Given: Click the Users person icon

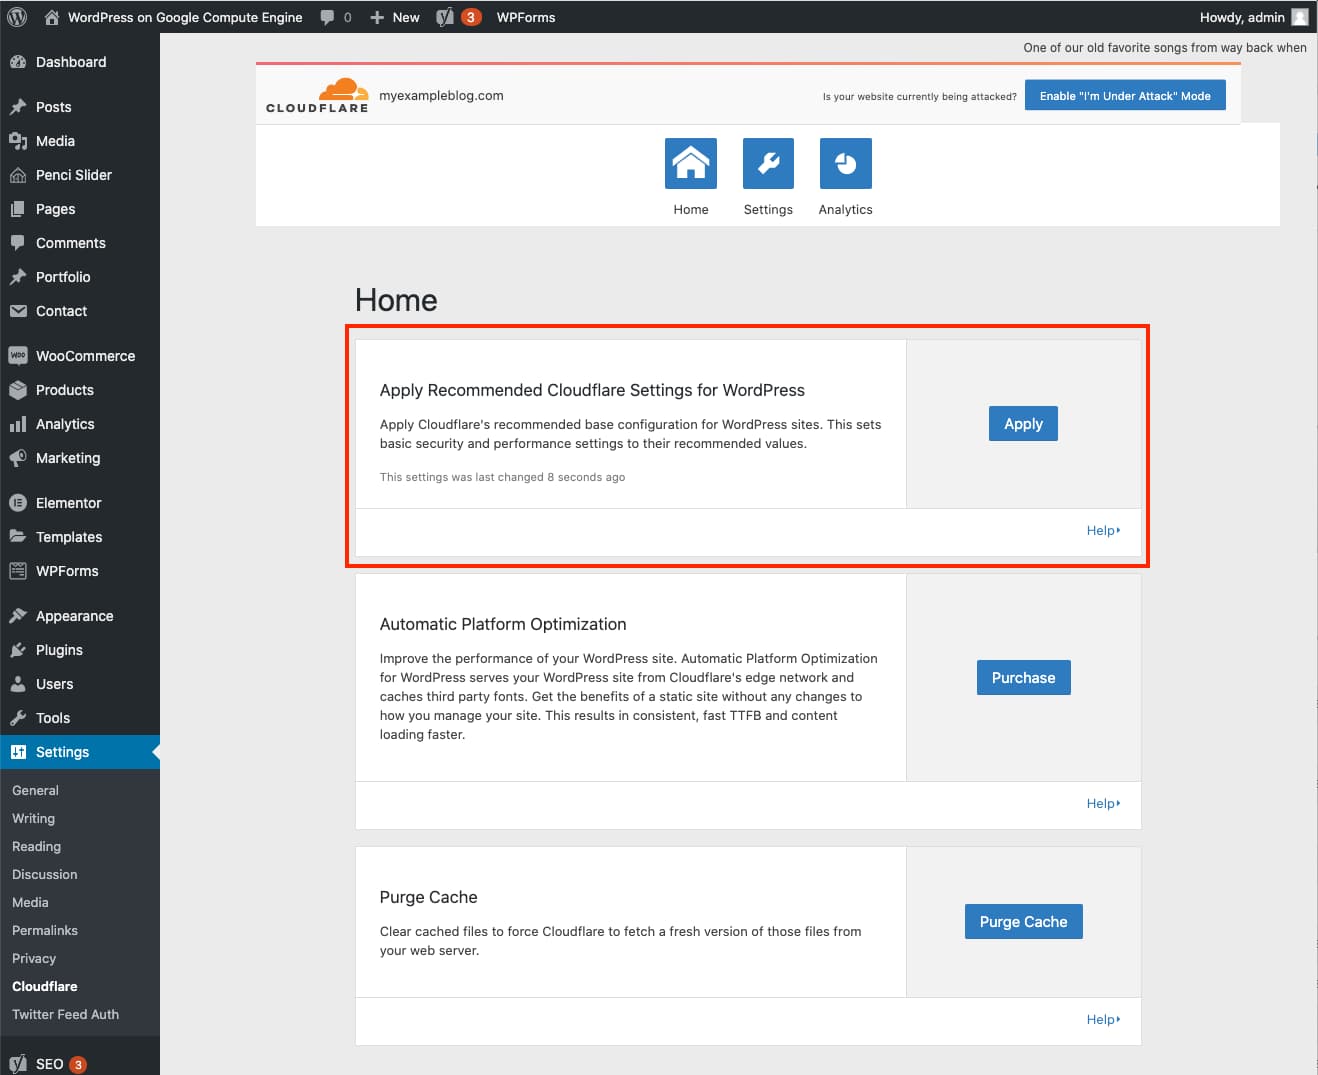Looking at the screenshot, I should pyautogui.click(x=18, y=684).
